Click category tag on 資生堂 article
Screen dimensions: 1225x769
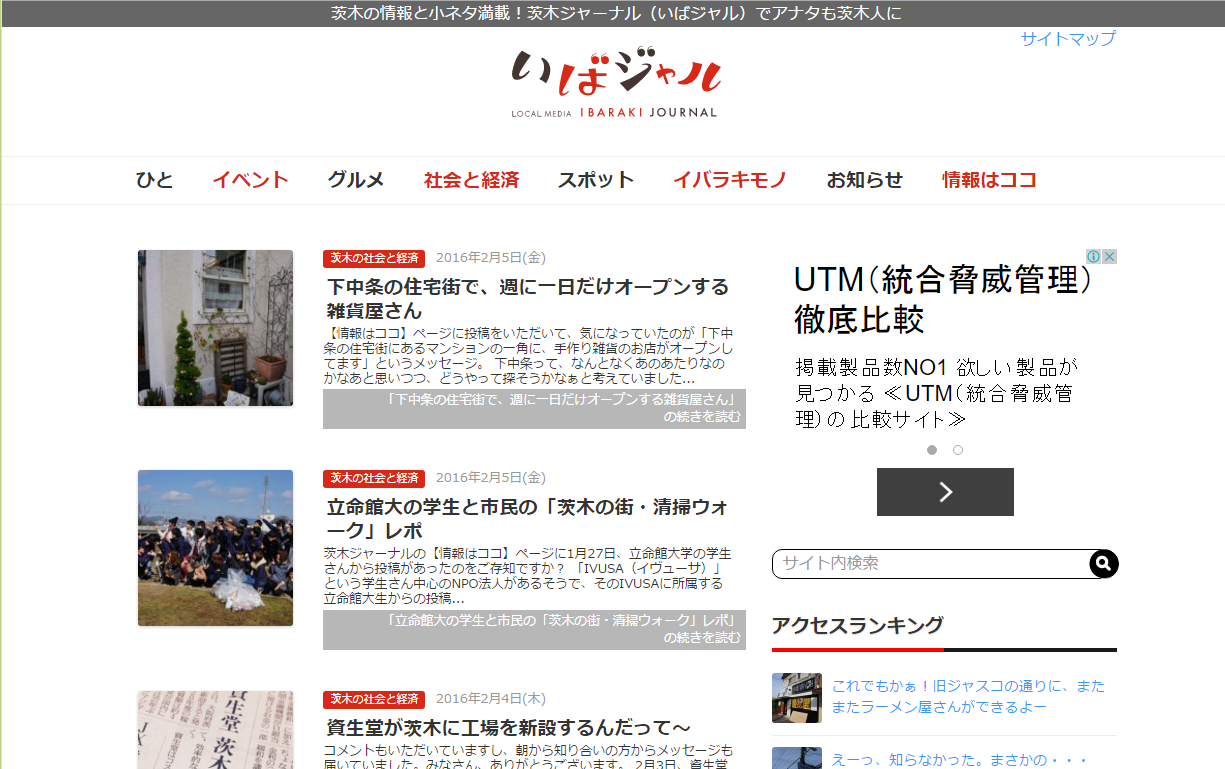point(374,699)
